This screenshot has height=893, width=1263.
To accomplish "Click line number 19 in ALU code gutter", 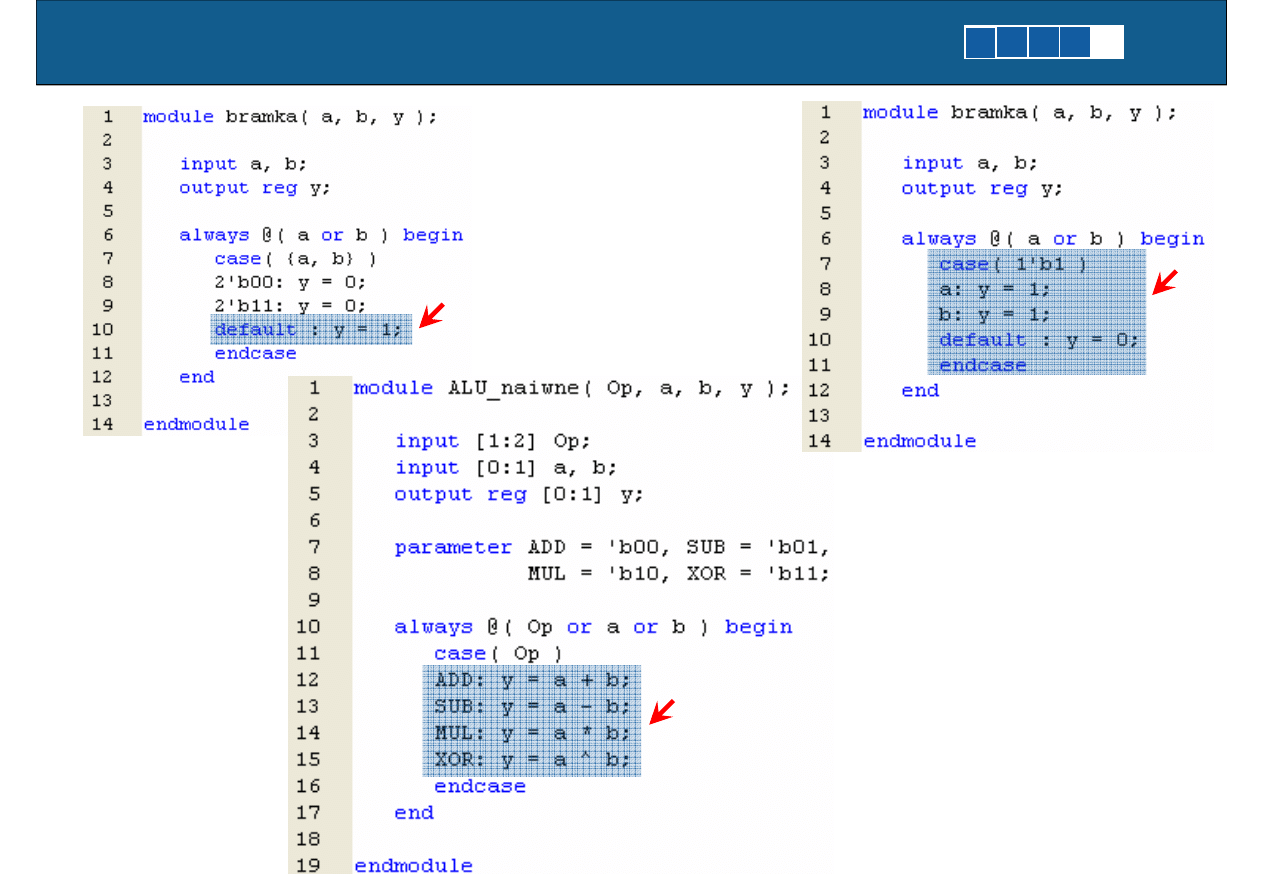I will click(x=307, y=865).
